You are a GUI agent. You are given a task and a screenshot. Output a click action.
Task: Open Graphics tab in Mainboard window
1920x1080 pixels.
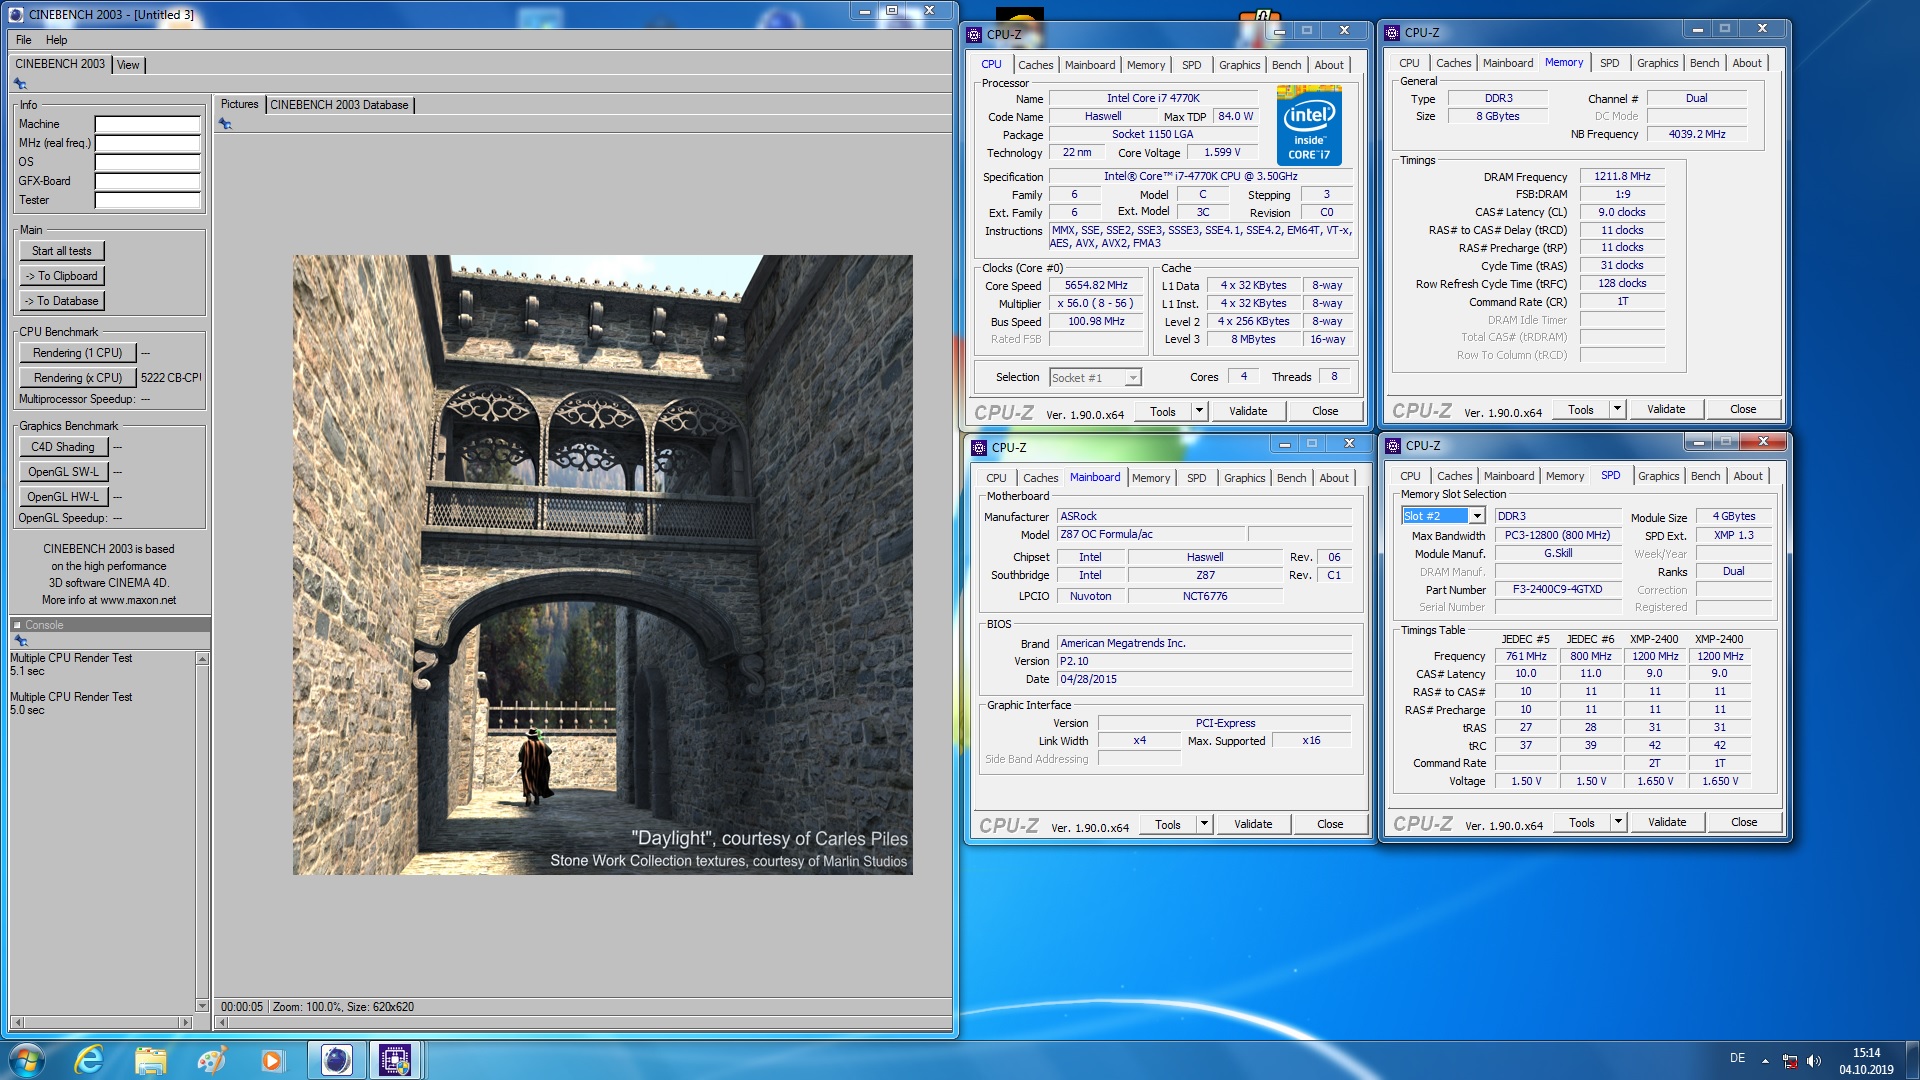1244,478
